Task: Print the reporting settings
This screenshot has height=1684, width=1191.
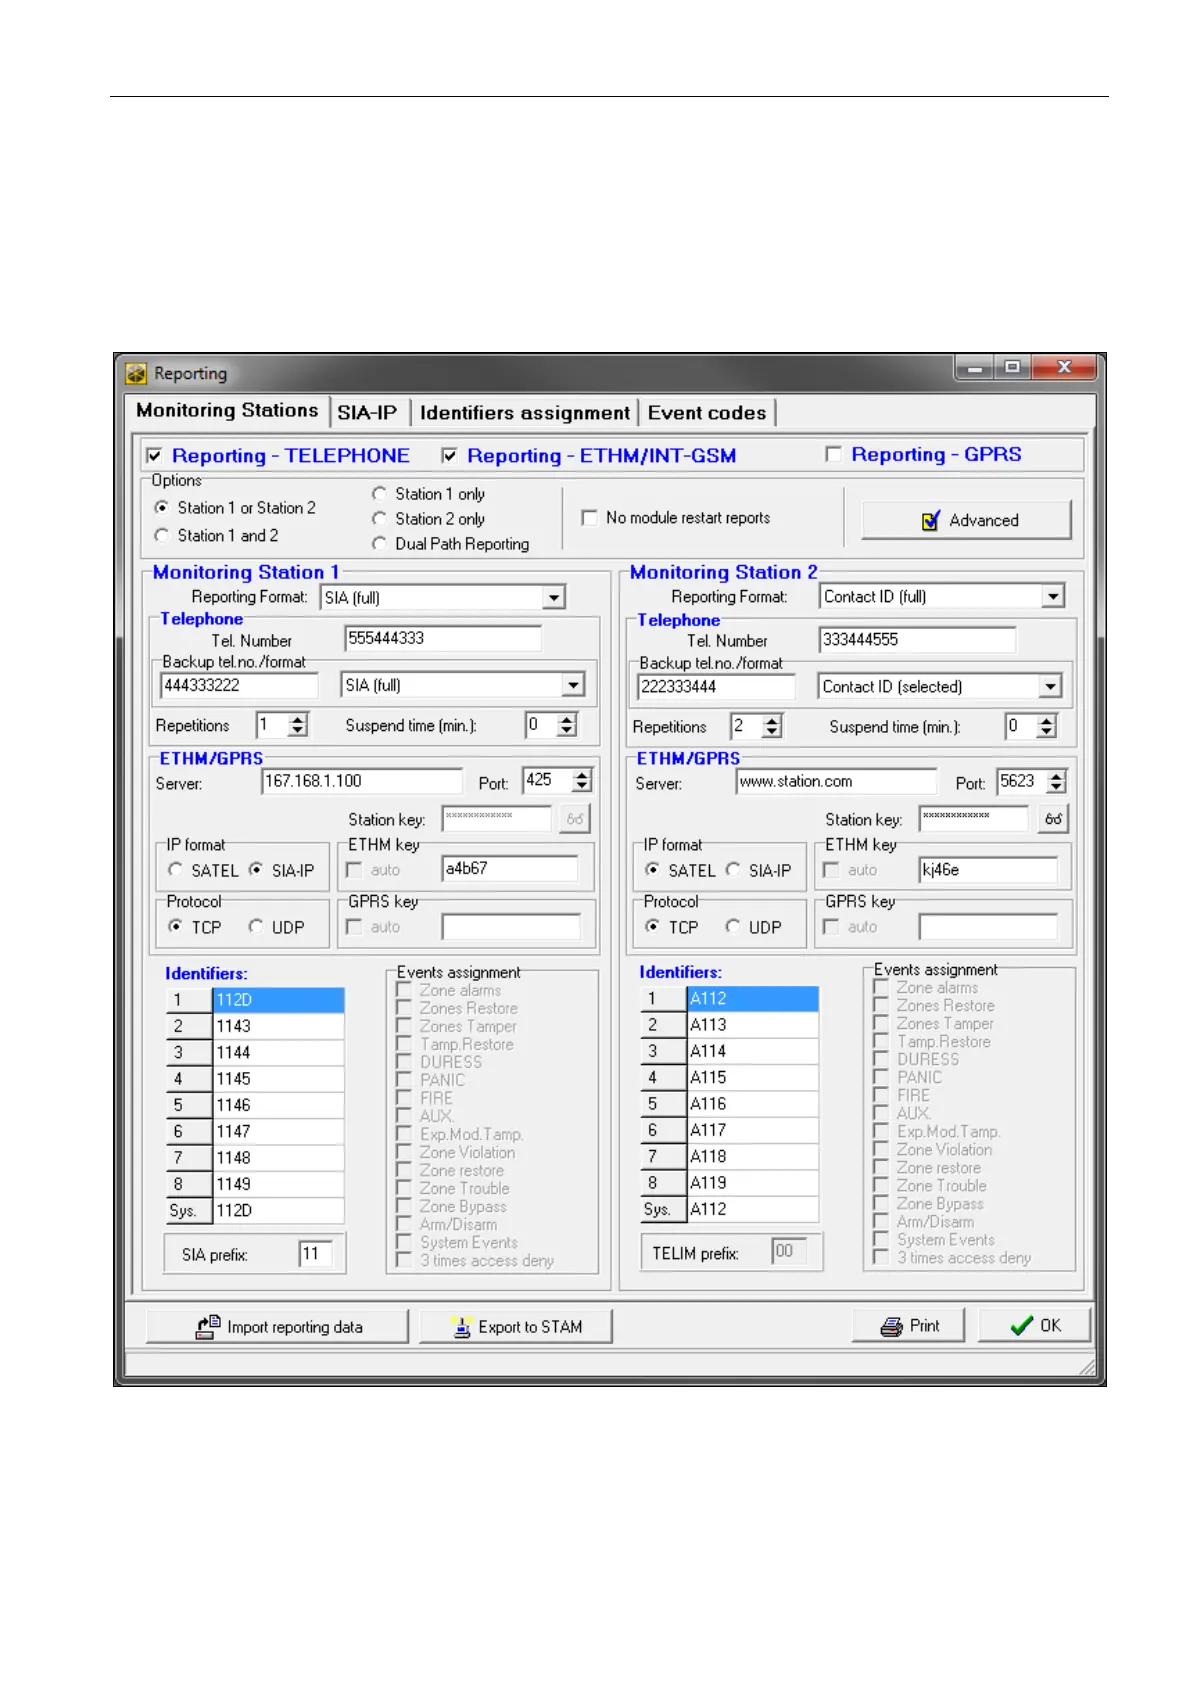Action: 908,1325
